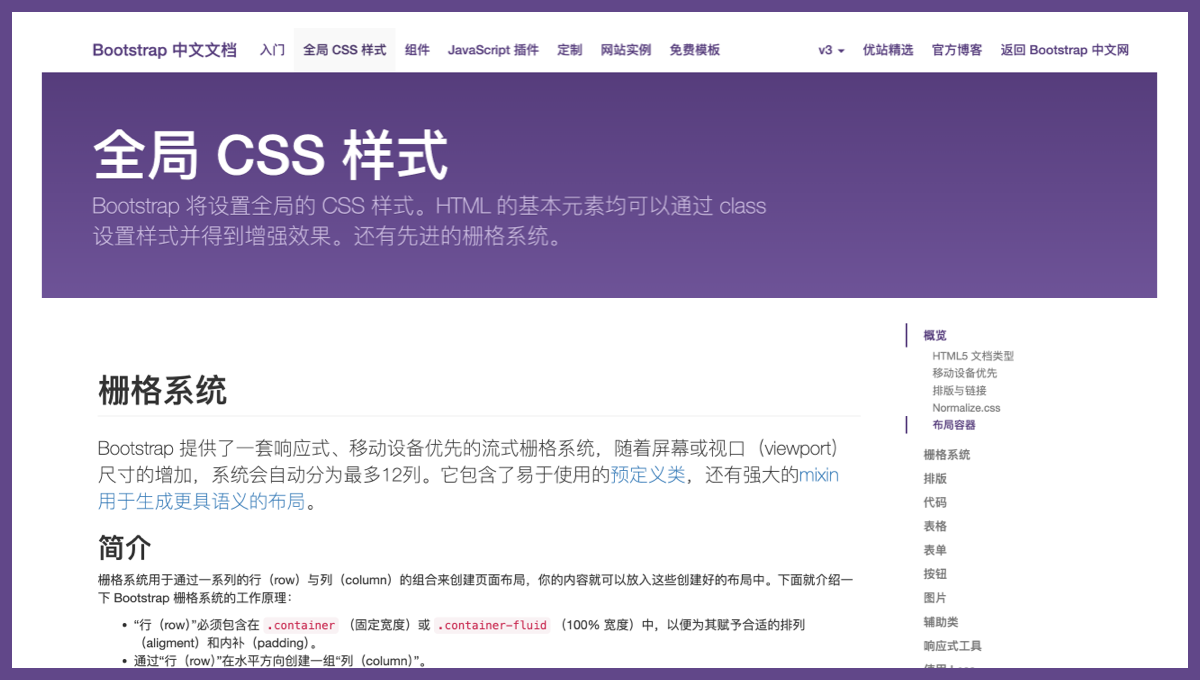The height and width of the screenshot is (680, 1200).
Task: Jump to 栅格系统 in sidebar
Action: click(947, 455)
